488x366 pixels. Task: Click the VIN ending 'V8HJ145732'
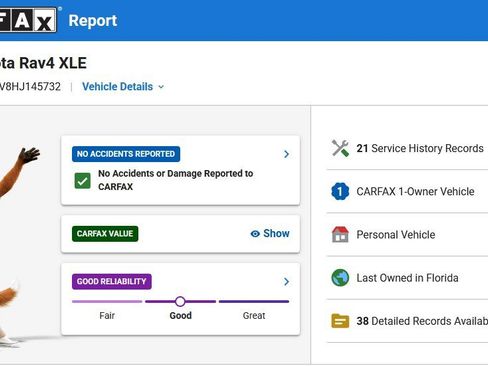(30, 87)
